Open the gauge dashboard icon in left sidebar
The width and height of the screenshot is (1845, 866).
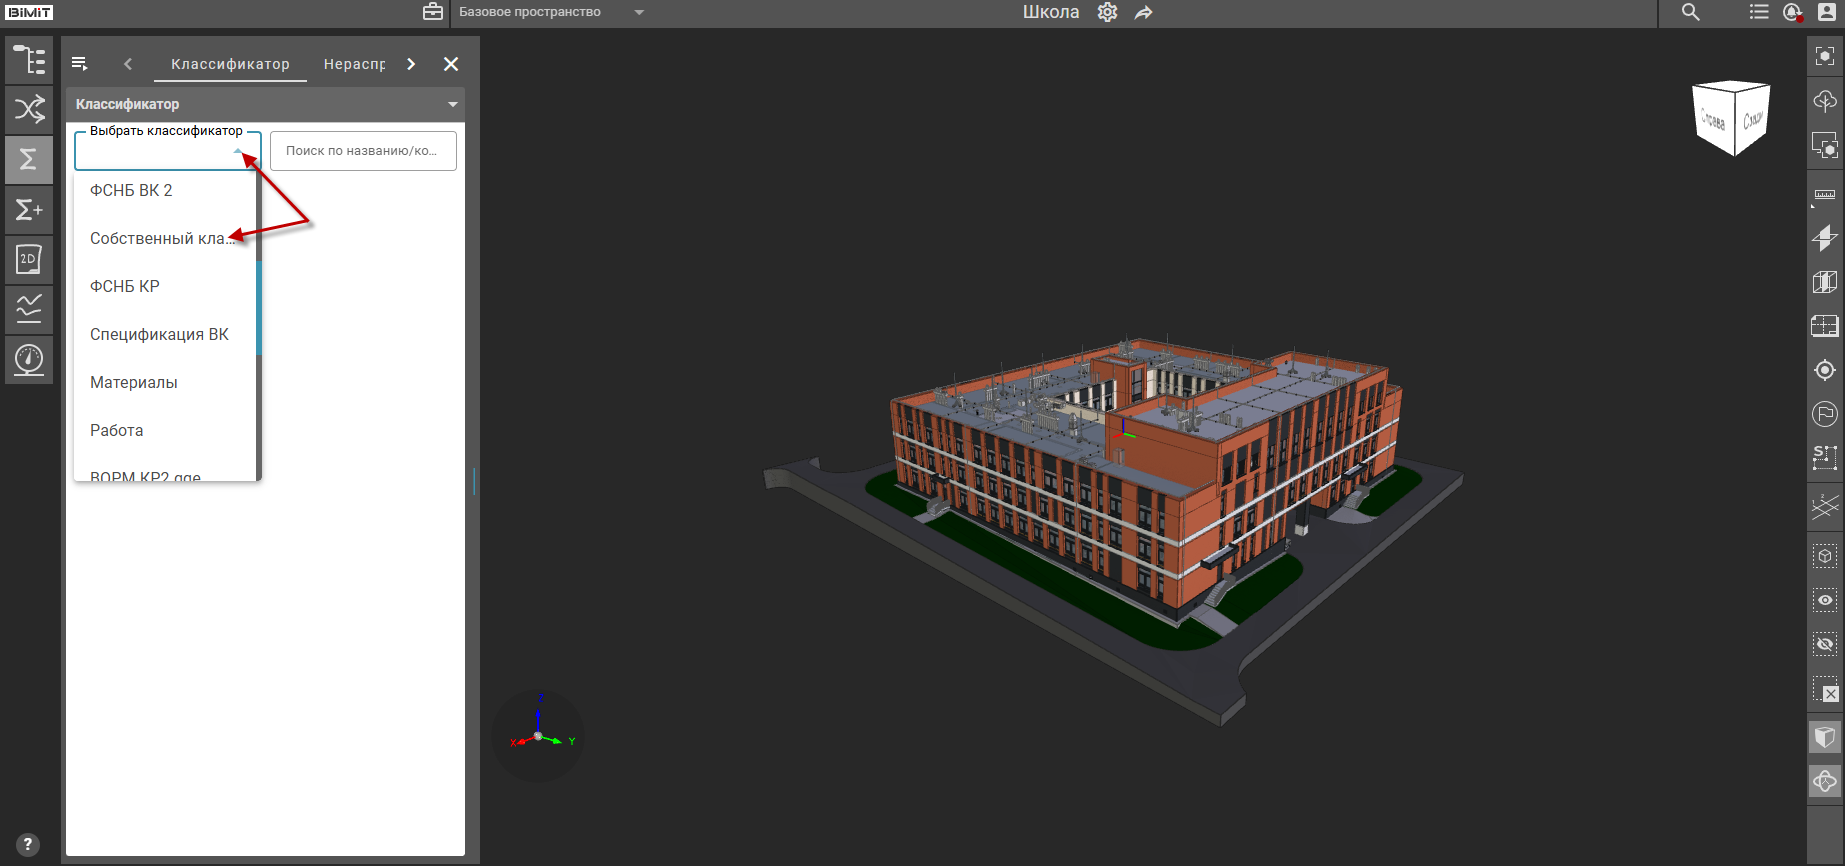click(29, 359)
